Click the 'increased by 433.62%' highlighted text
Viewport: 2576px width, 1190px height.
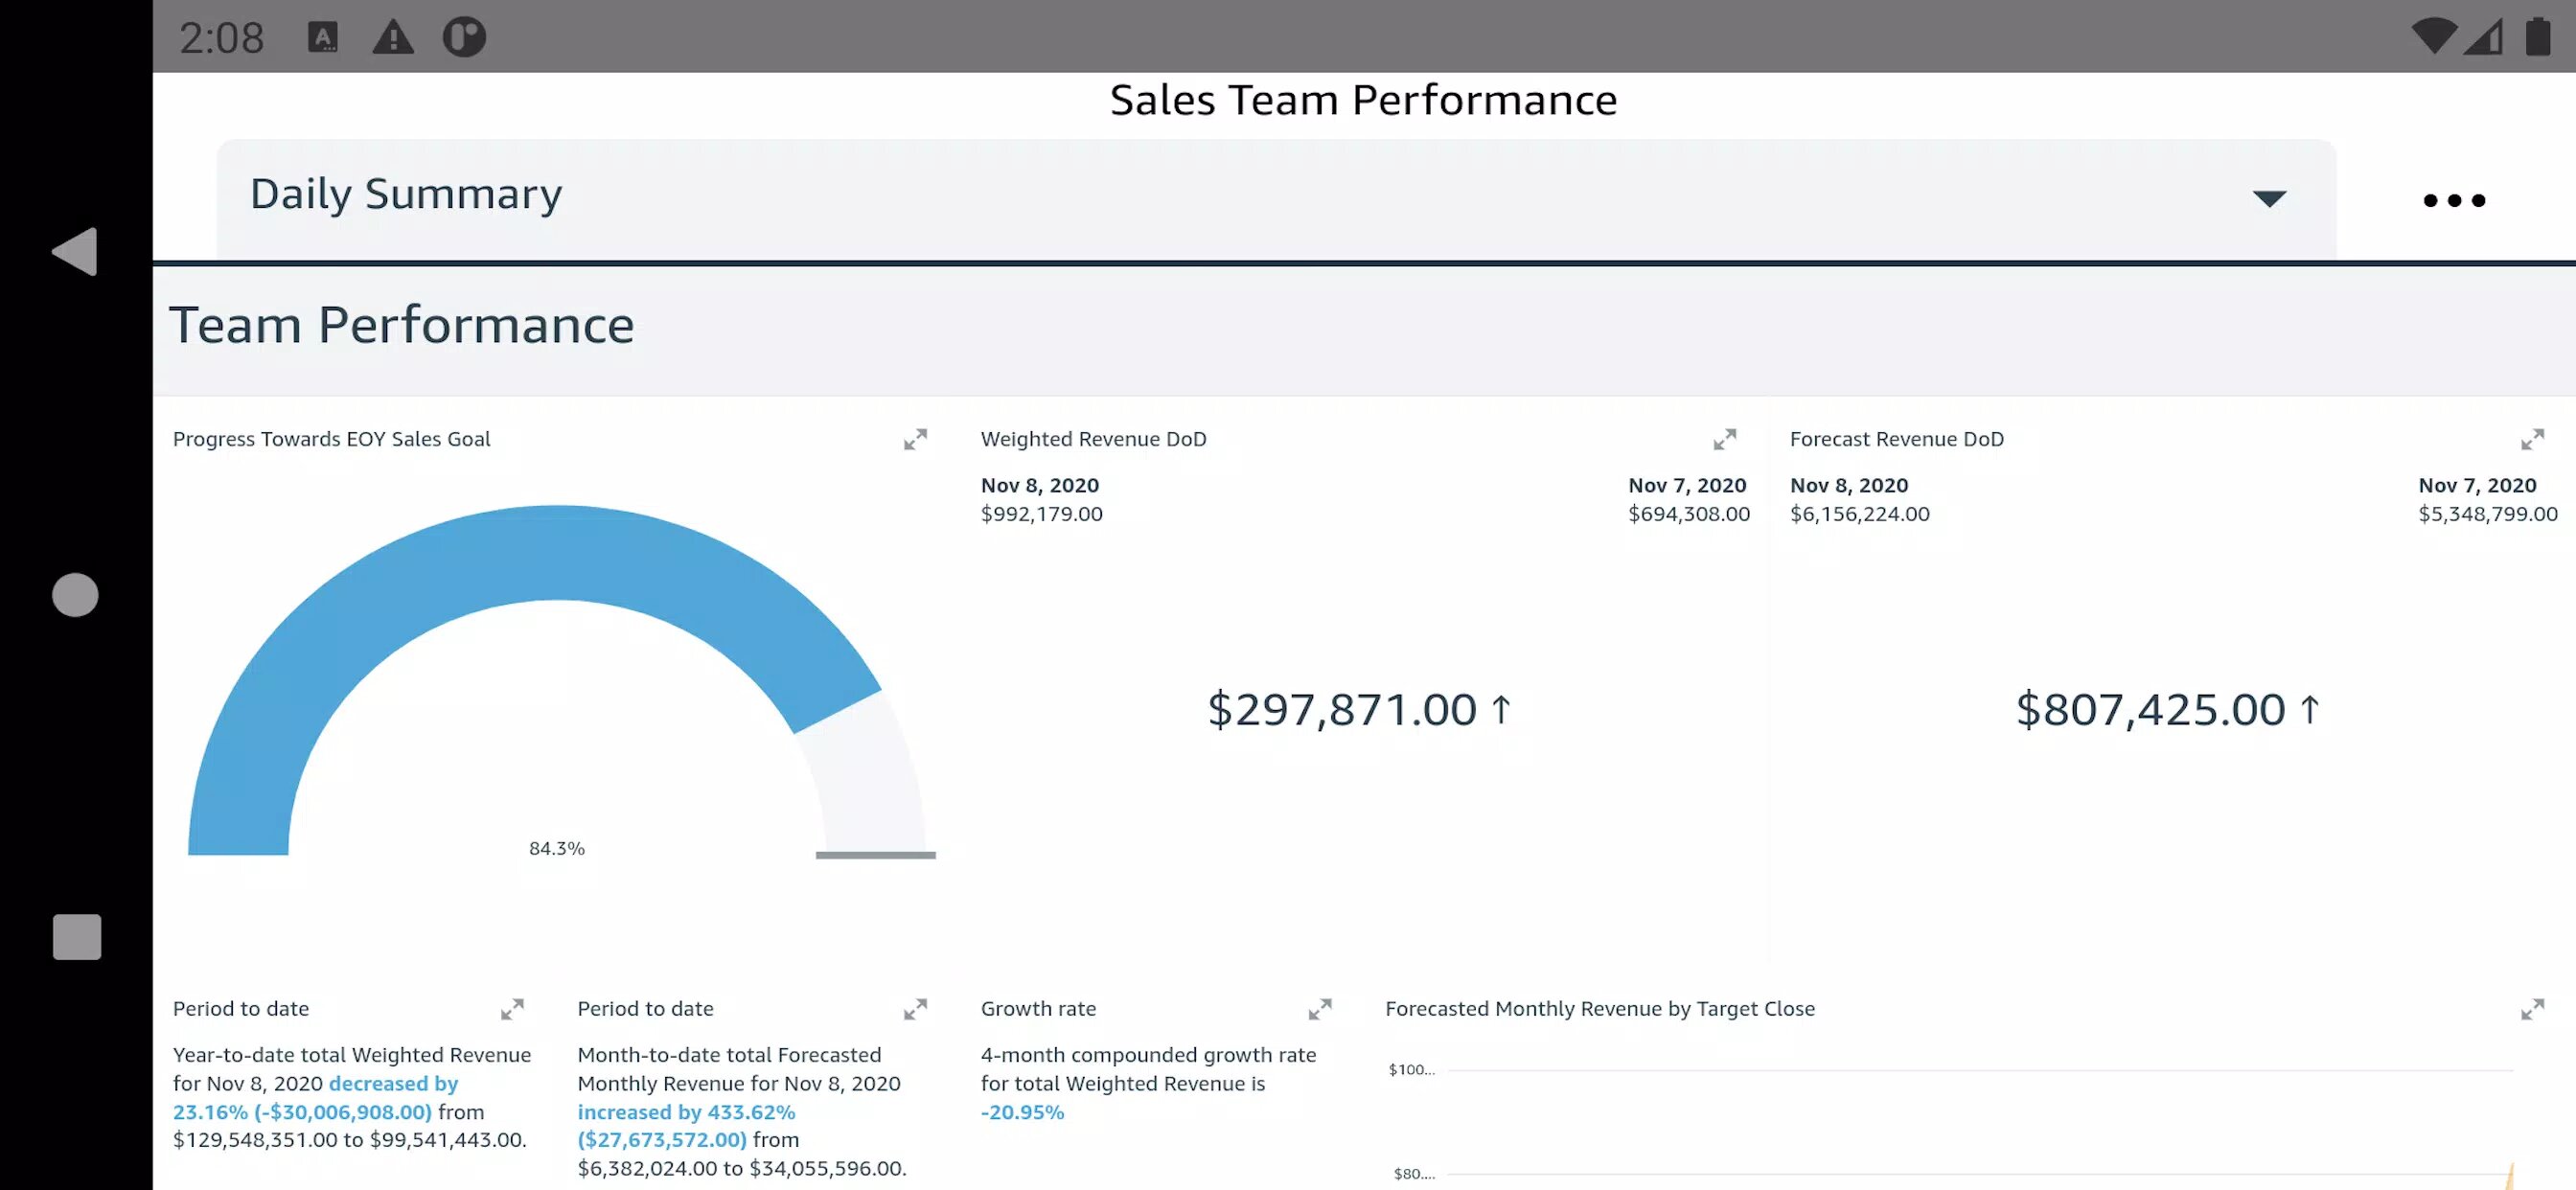tap(686, 1112)
